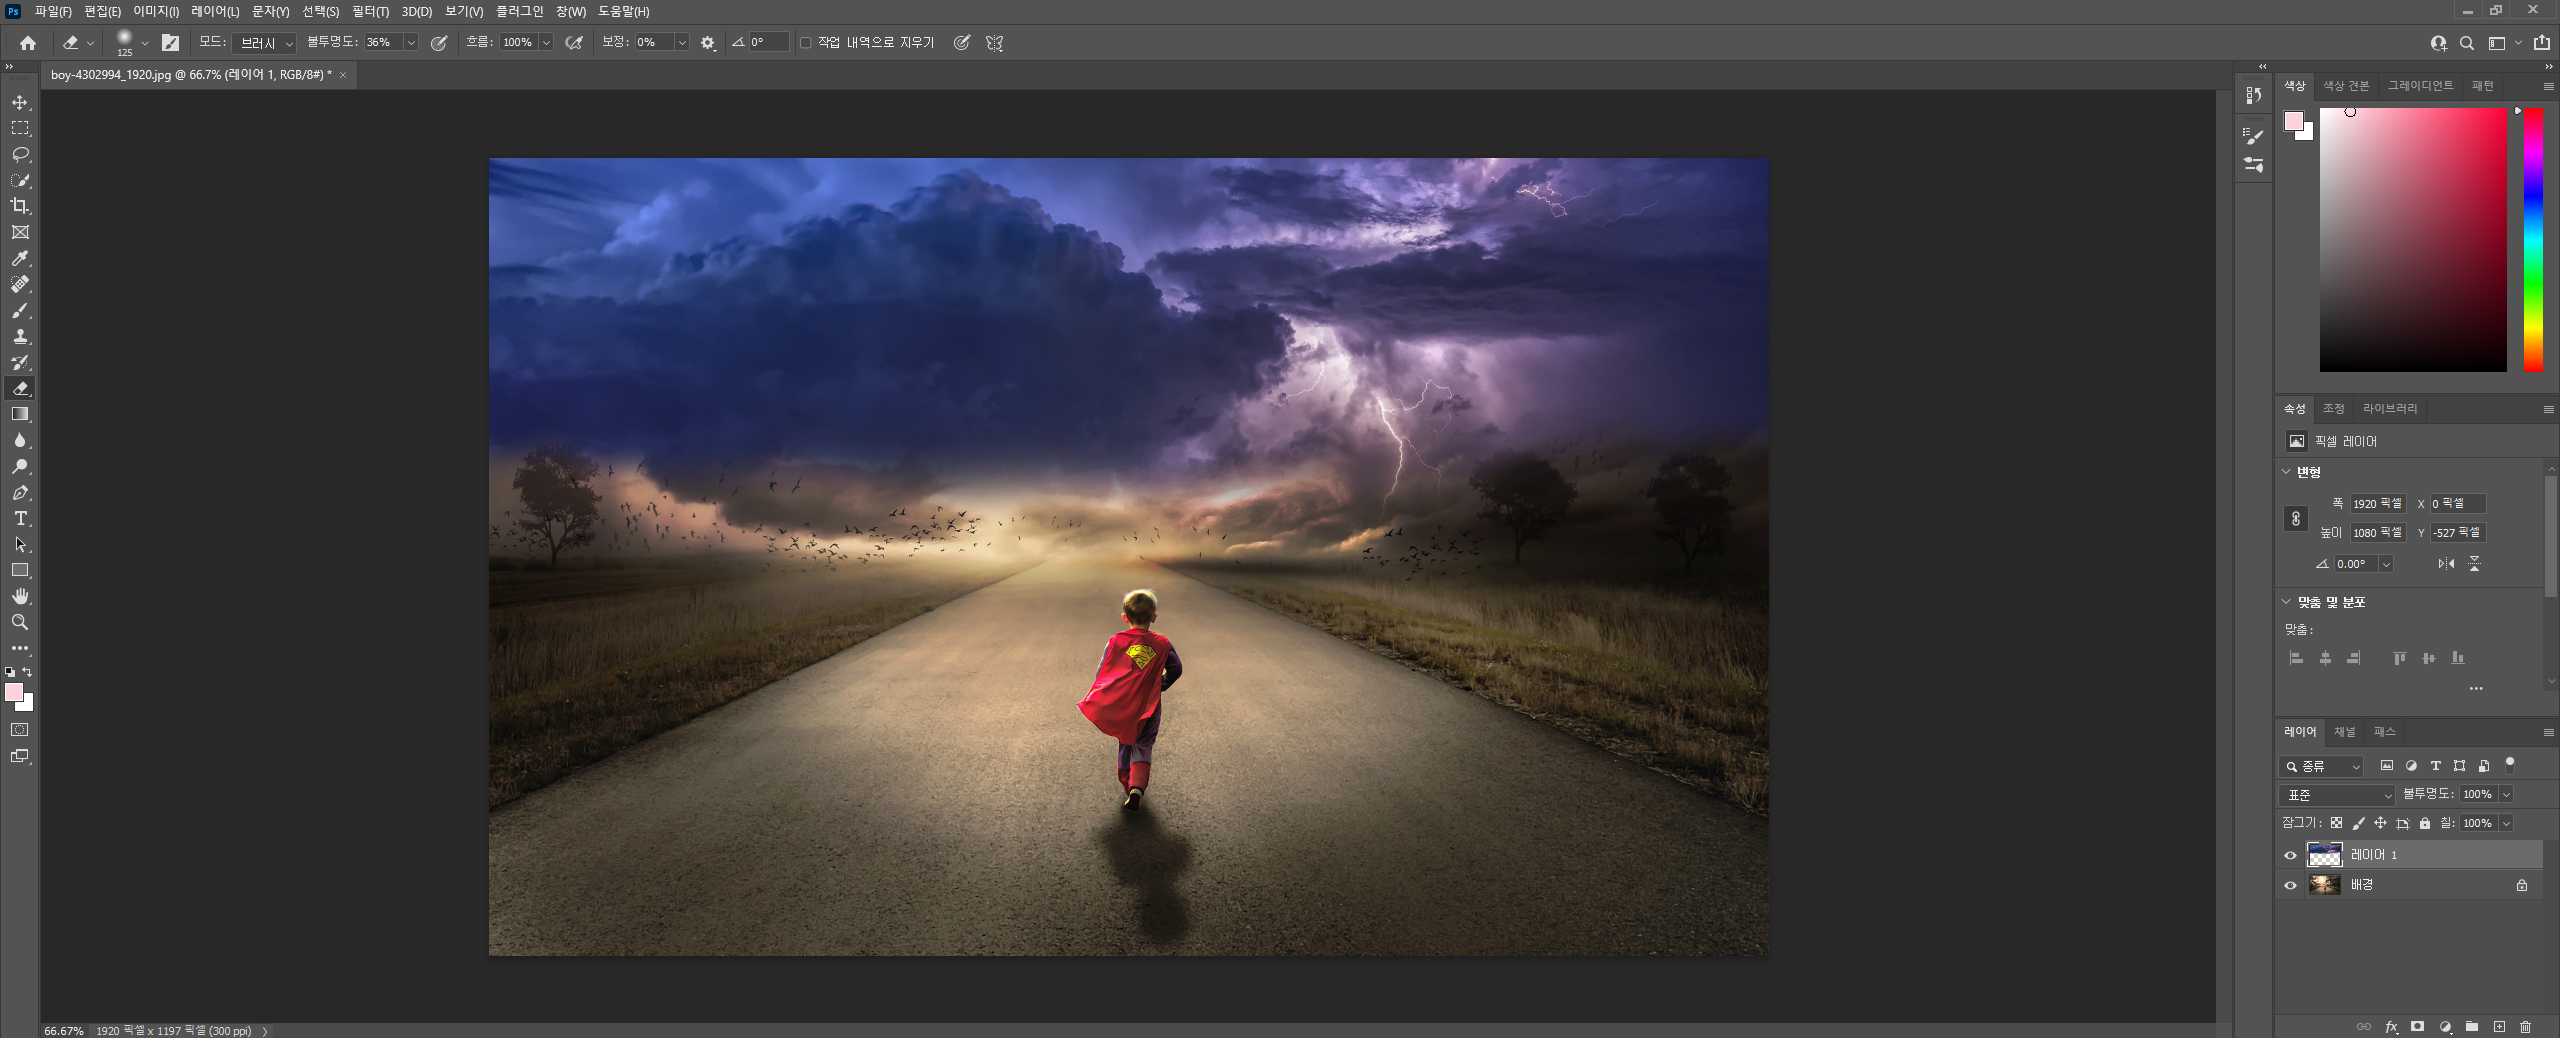Add layer style fx icon
2560x1038 pixels.
coord(2391,1027)
